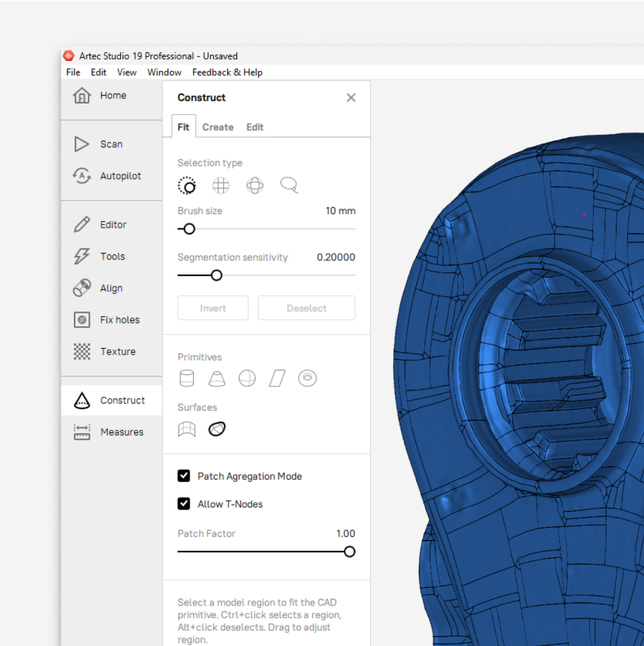The width and height of the screenshot is (644, 646).
Task: Select the cone primitive icon
Action: point(217,378)
